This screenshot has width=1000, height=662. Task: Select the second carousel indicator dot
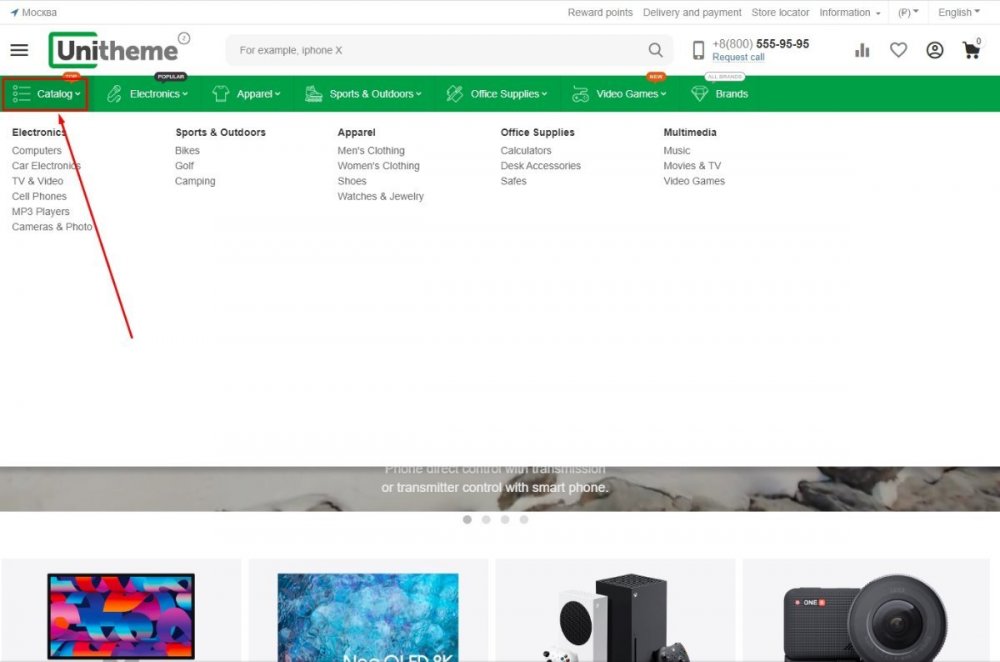pos(486,520)
